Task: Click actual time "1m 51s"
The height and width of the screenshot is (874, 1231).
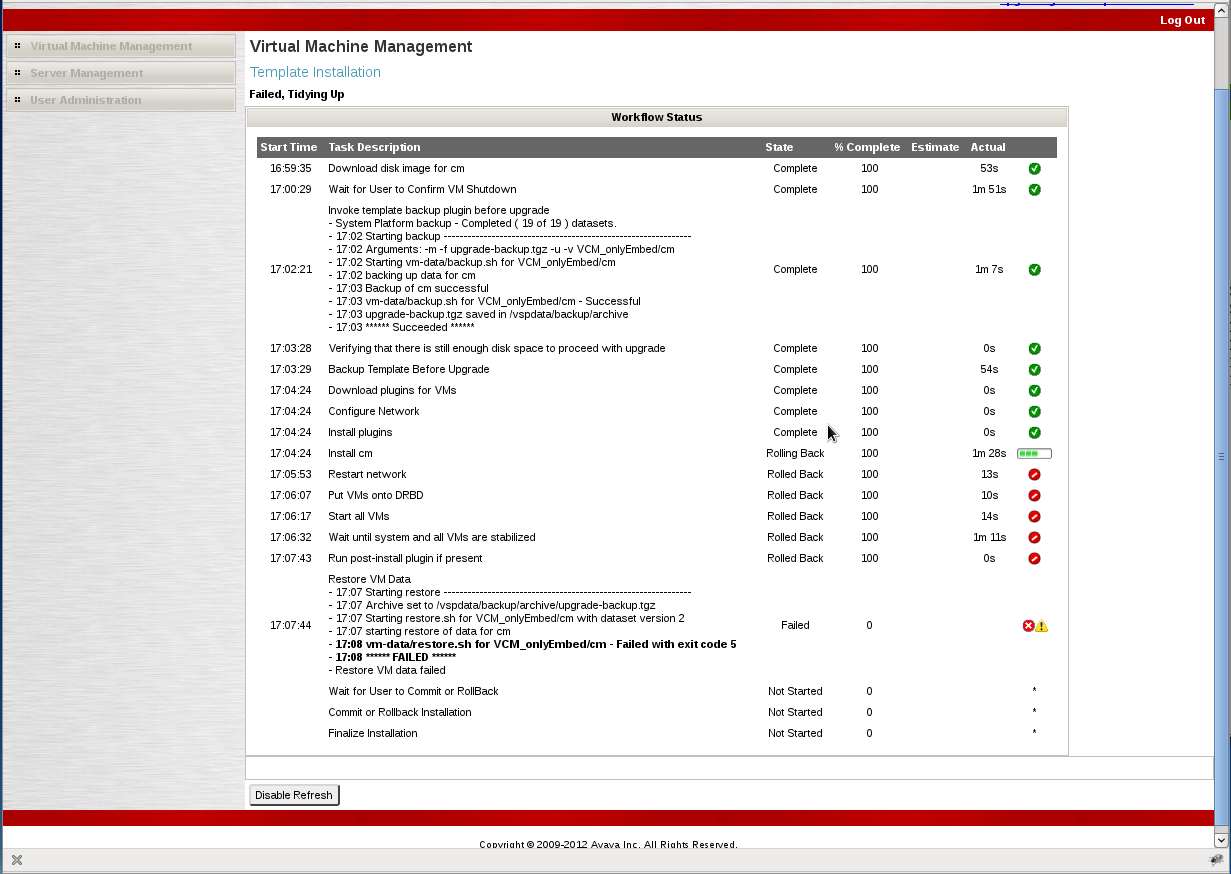Action: [988, 190]
